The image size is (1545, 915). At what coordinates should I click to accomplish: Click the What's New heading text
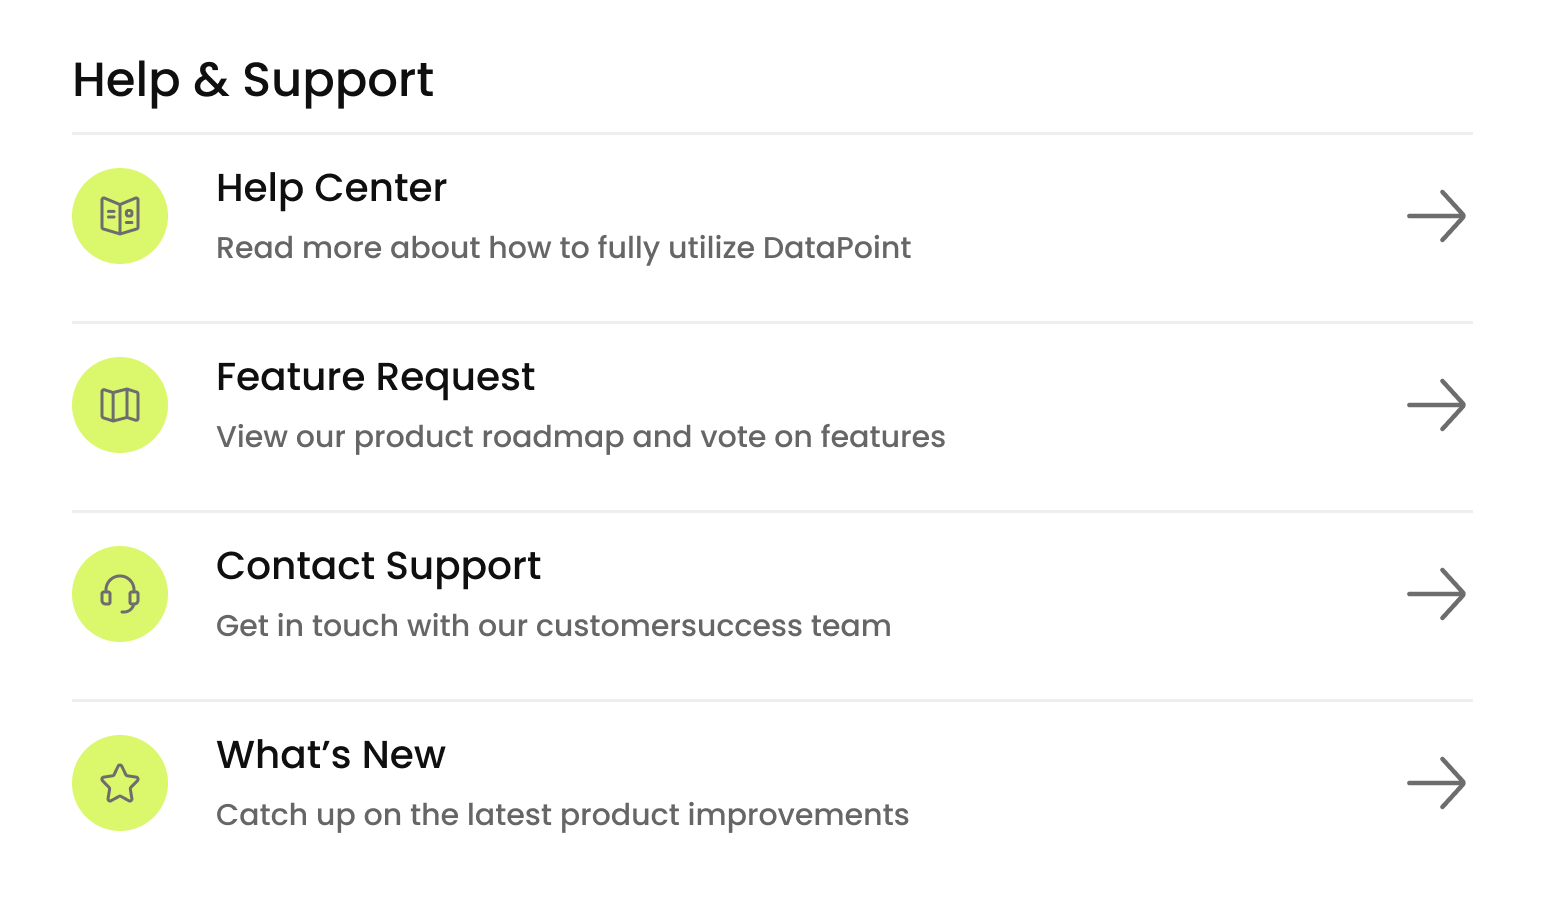point(330,755)
